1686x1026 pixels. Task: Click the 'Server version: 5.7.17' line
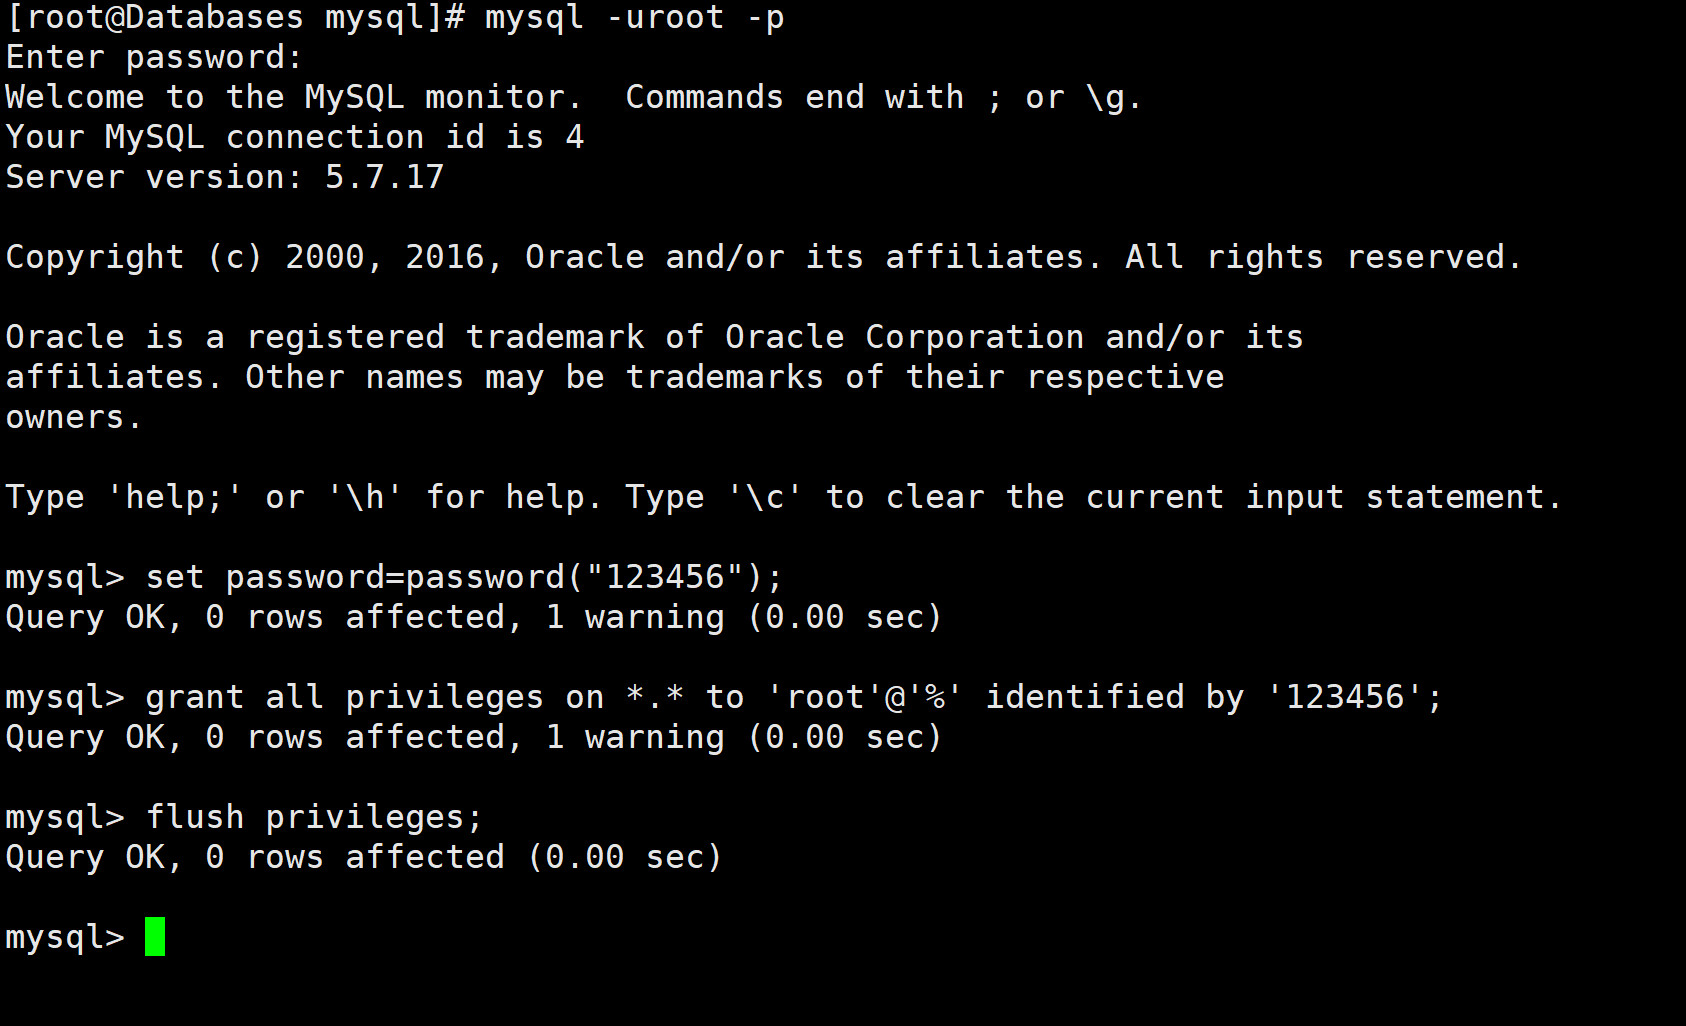point(225,177)
